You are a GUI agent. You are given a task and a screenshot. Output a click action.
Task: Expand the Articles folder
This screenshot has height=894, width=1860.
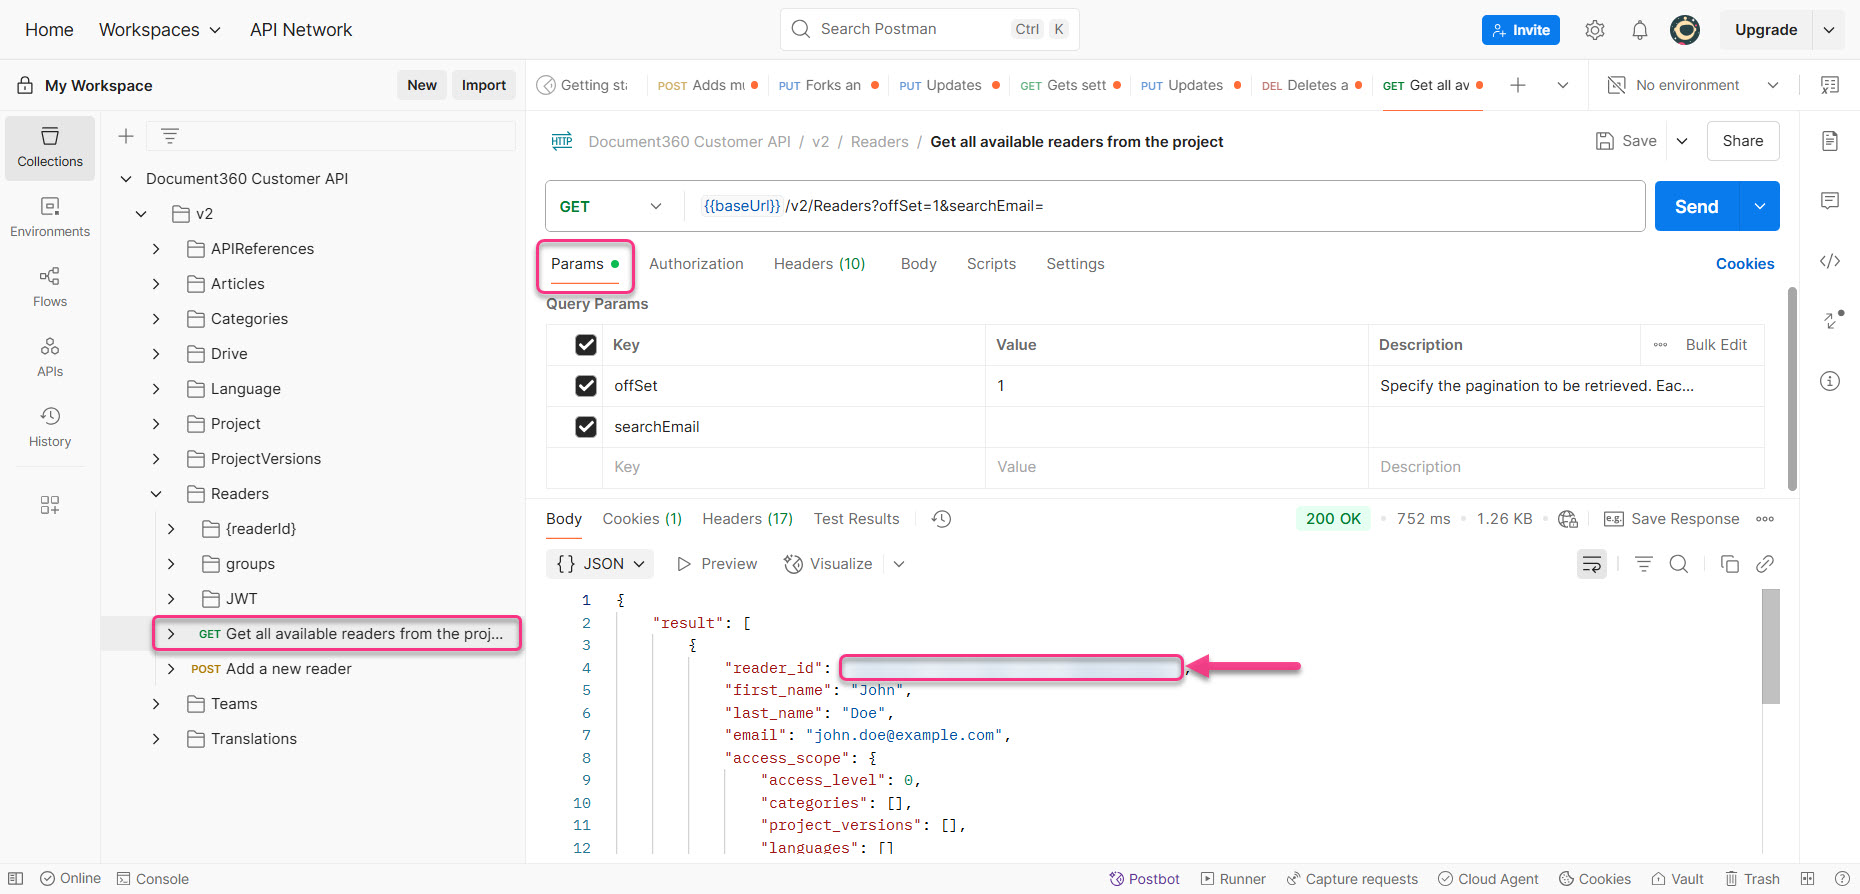[156, 284]
